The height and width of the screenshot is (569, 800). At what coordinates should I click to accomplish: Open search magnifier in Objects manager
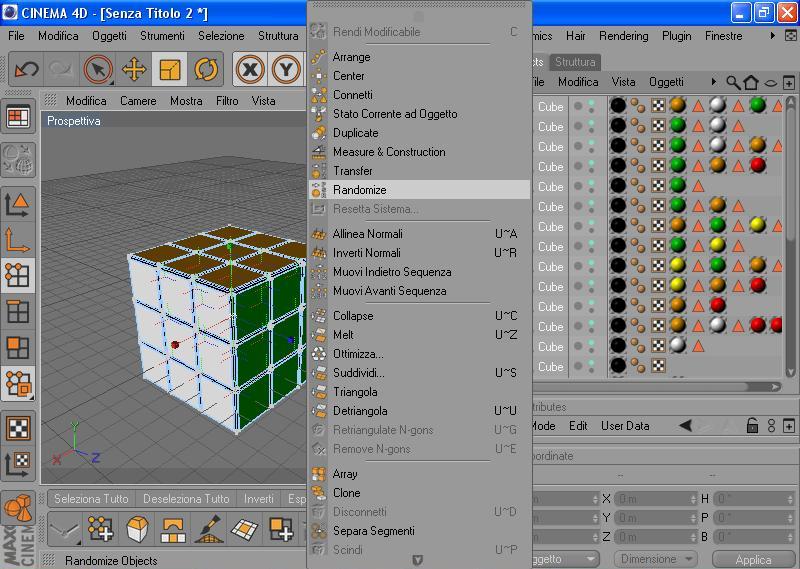(x=733, y=82)
